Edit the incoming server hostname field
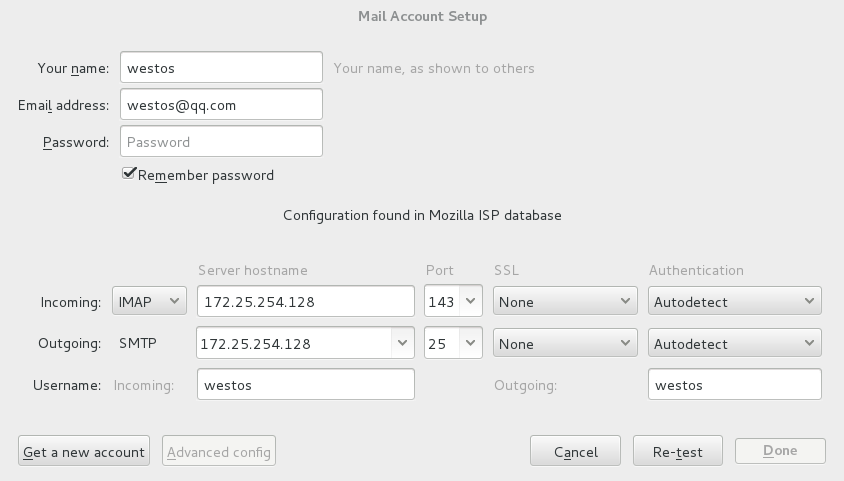This screenshot has height=481, width=844. pyautogui.click(x=306, y=301)
